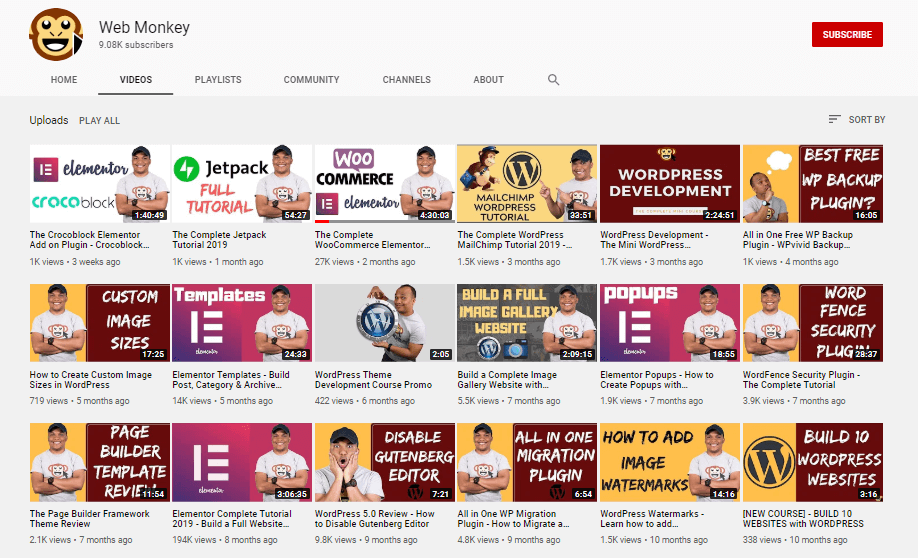The width and height of the screenshot is (918, 558).
Task: Click title Elementor Complete Tutorial 2019
Action: tap(232, 519)
